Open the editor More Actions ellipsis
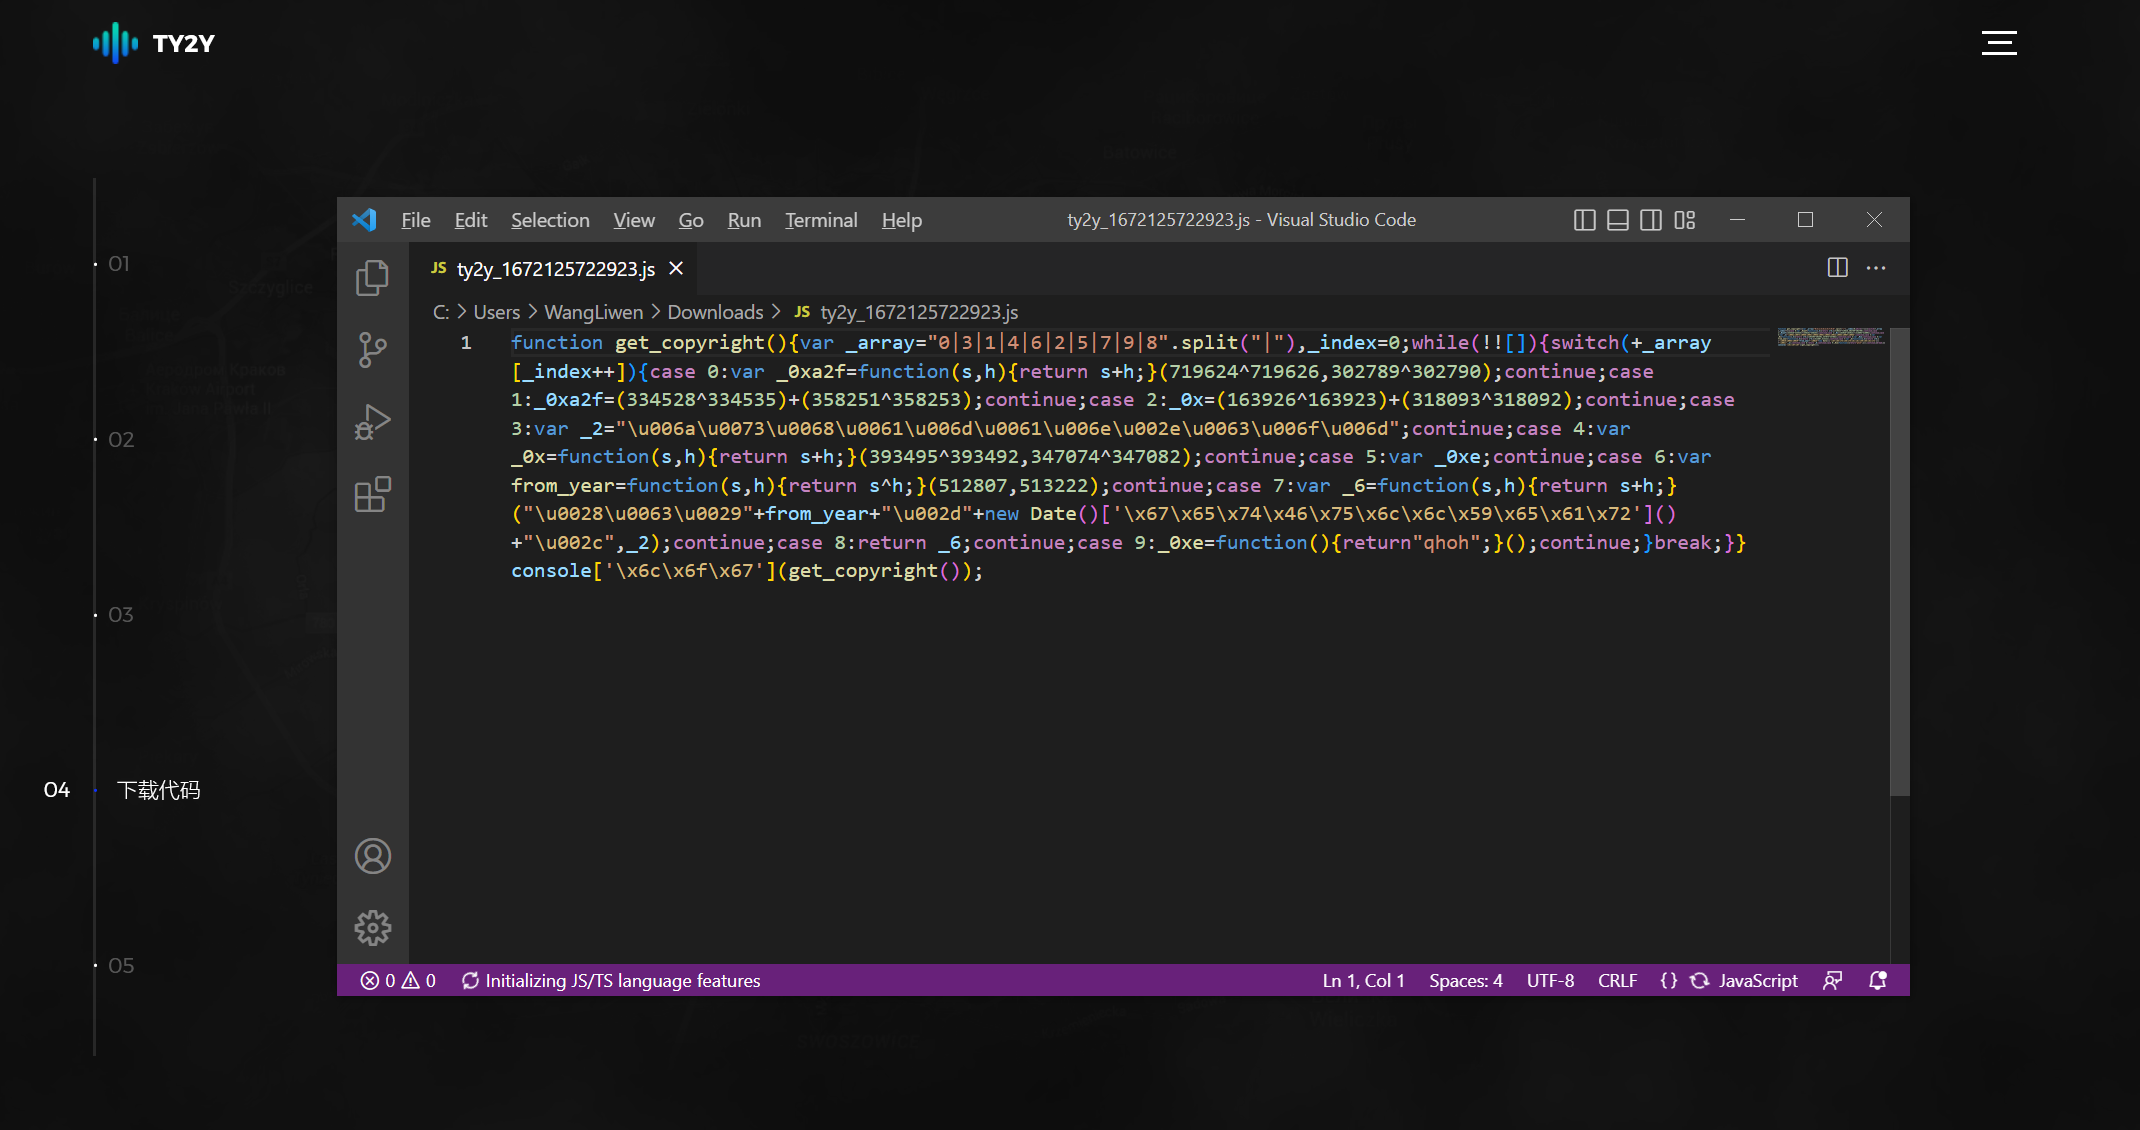The width and height of the screenshot is (2140, 1130). tap(1876, 267)
